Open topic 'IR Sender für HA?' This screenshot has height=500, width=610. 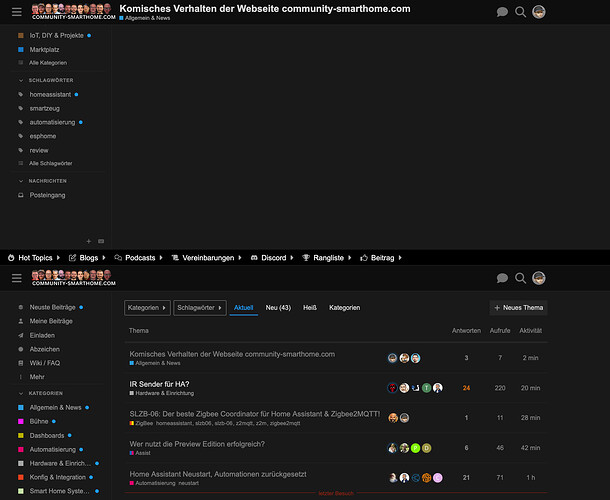pyautogui.click(x=160, y=384)
